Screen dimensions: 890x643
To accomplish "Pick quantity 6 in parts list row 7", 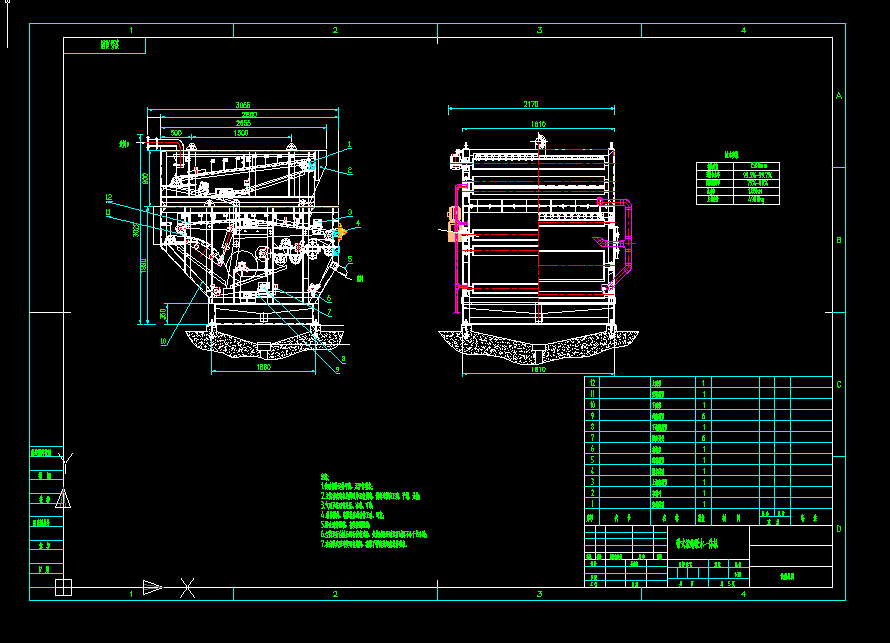I will 704,438.
